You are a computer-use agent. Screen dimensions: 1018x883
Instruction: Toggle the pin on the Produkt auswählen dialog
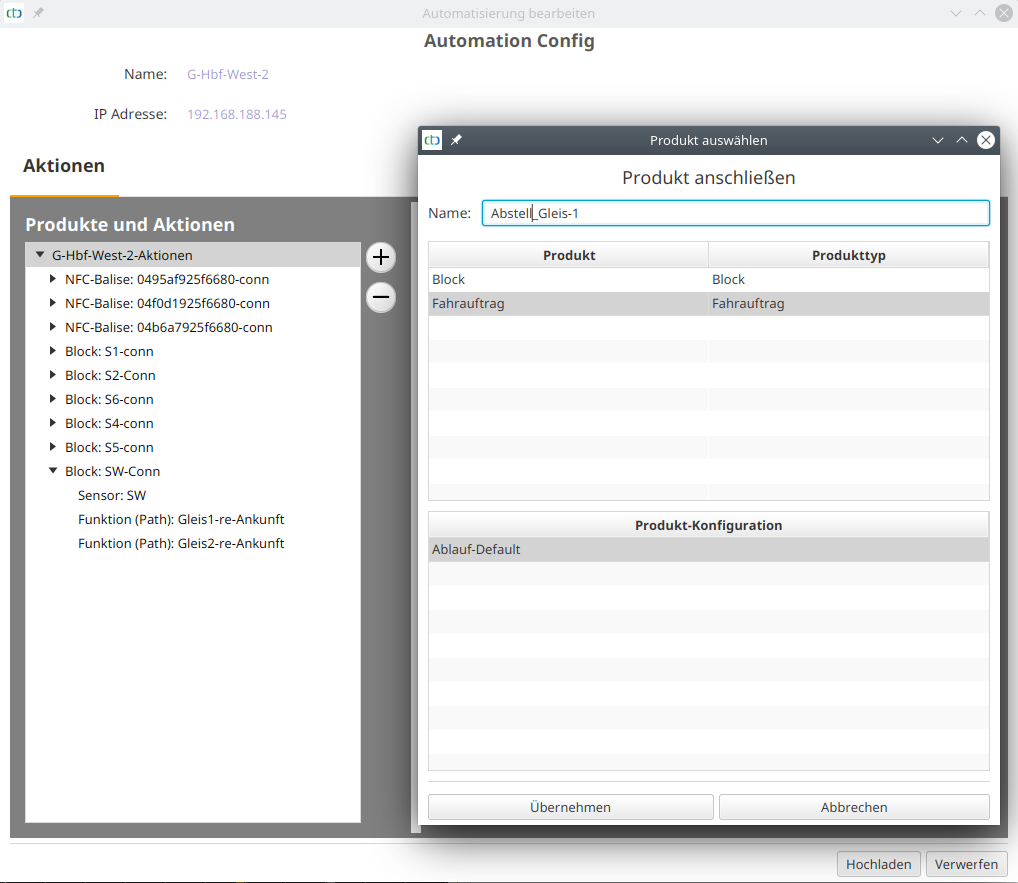[456, 140]
